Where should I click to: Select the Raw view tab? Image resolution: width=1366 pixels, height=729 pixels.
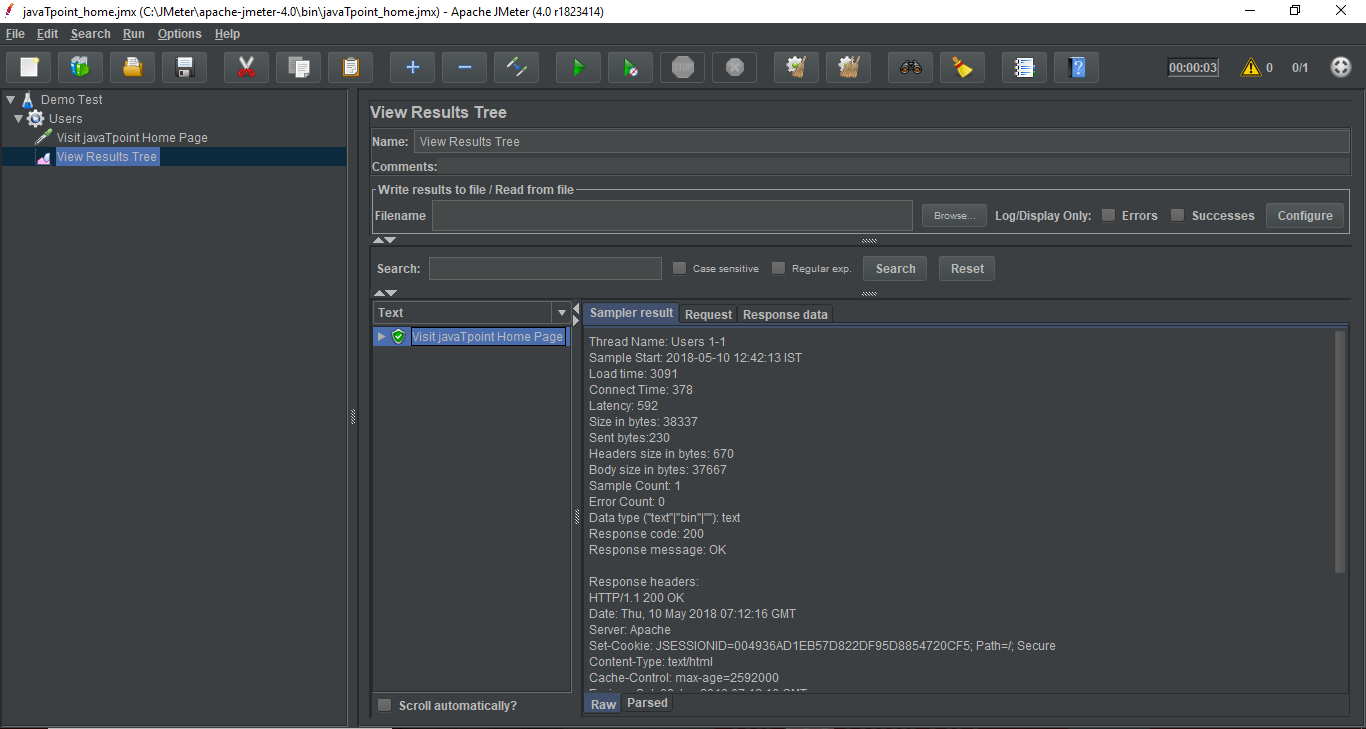click(x=603, y=704)
